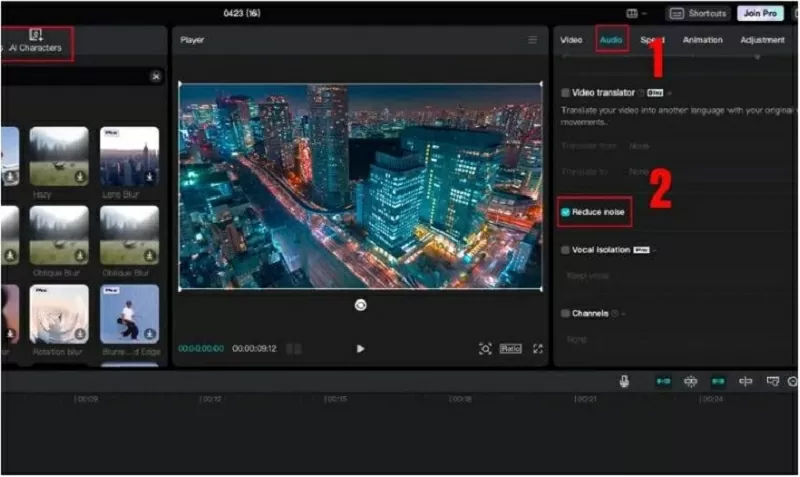Toggle fullscreen preview in the player
This screenshot has height=477, width=800.
(x=538, y=349)
